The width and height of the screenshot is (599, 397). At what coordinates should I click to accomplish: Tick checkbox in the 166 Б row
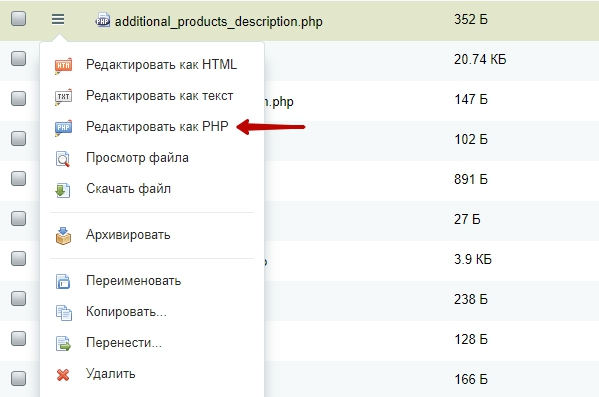point(18,379)
